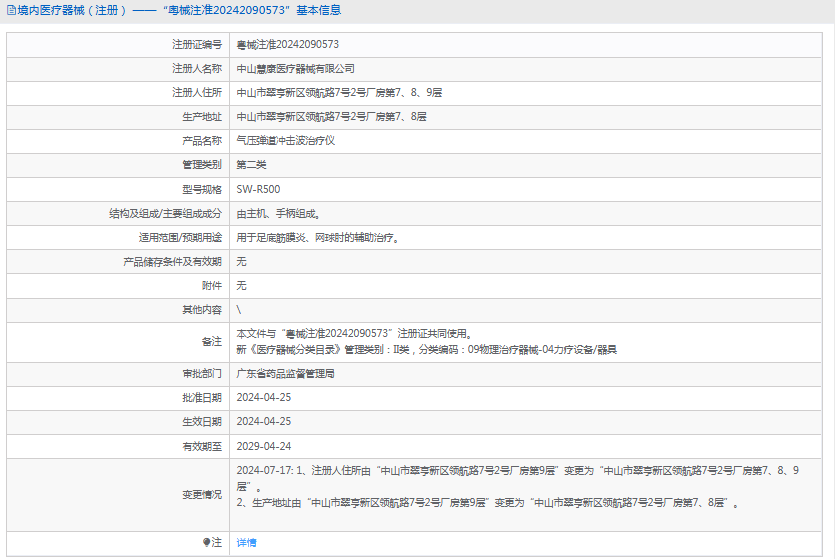Click production address ending 第7、8层
Viewport: 835px width, 559px height.
pyautogui.click(x=331, y=117)
